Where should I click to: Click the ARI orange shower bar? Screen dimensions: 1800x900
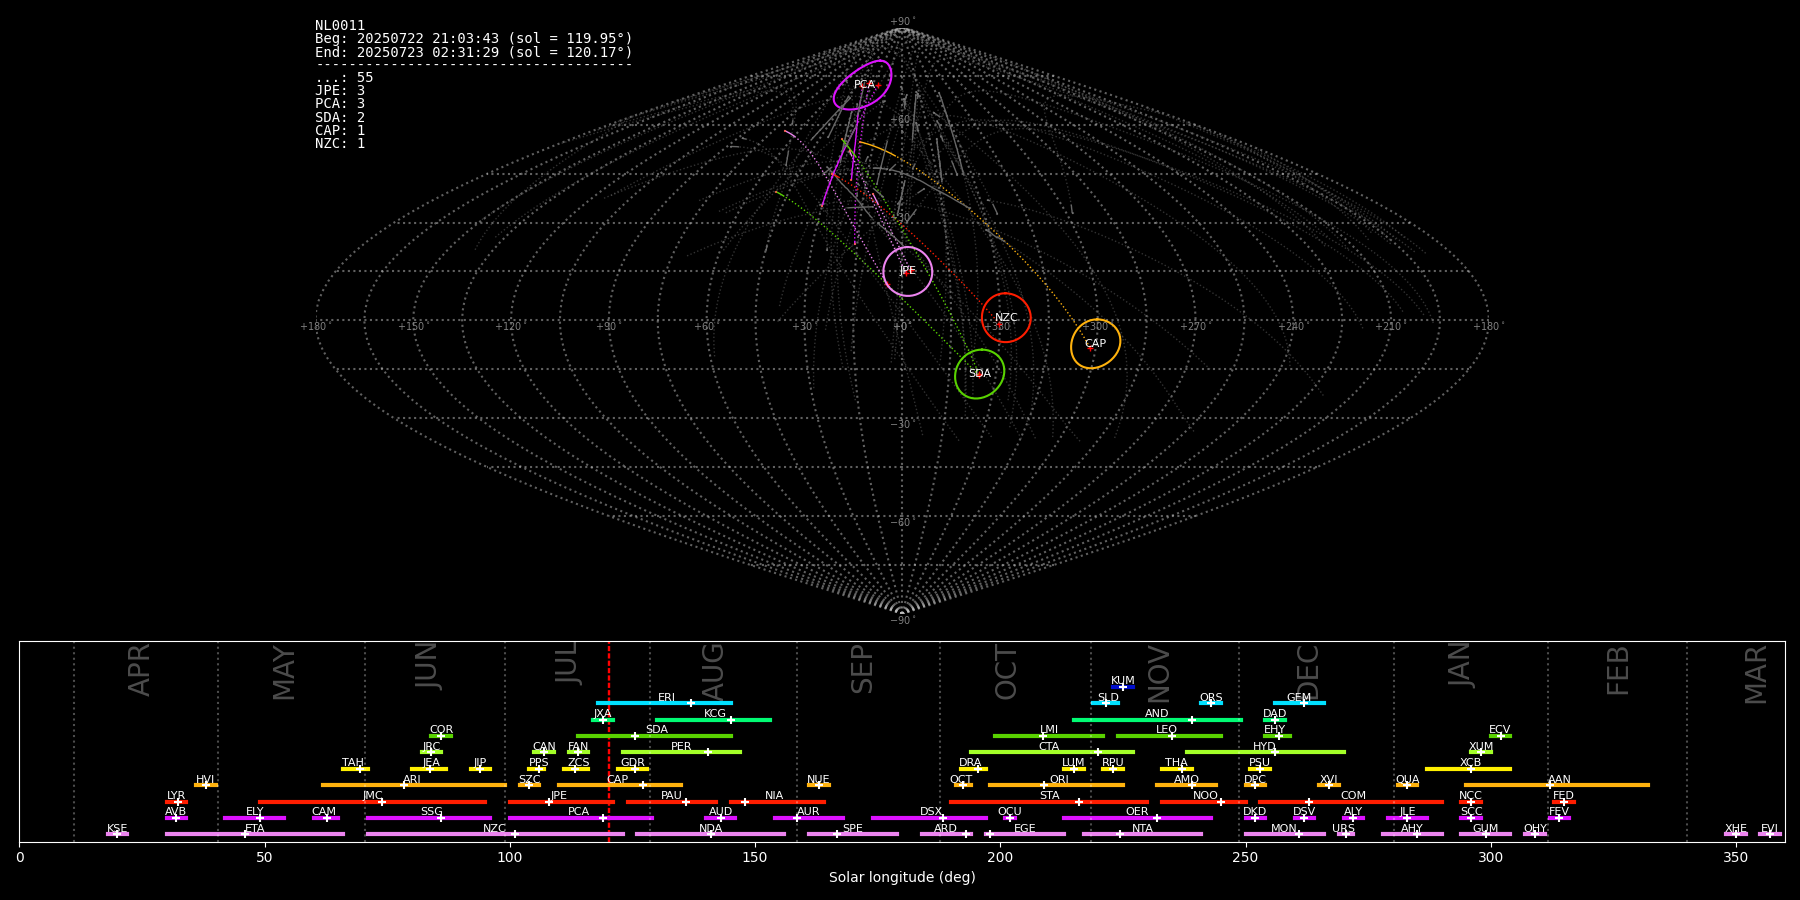point(413,785)
